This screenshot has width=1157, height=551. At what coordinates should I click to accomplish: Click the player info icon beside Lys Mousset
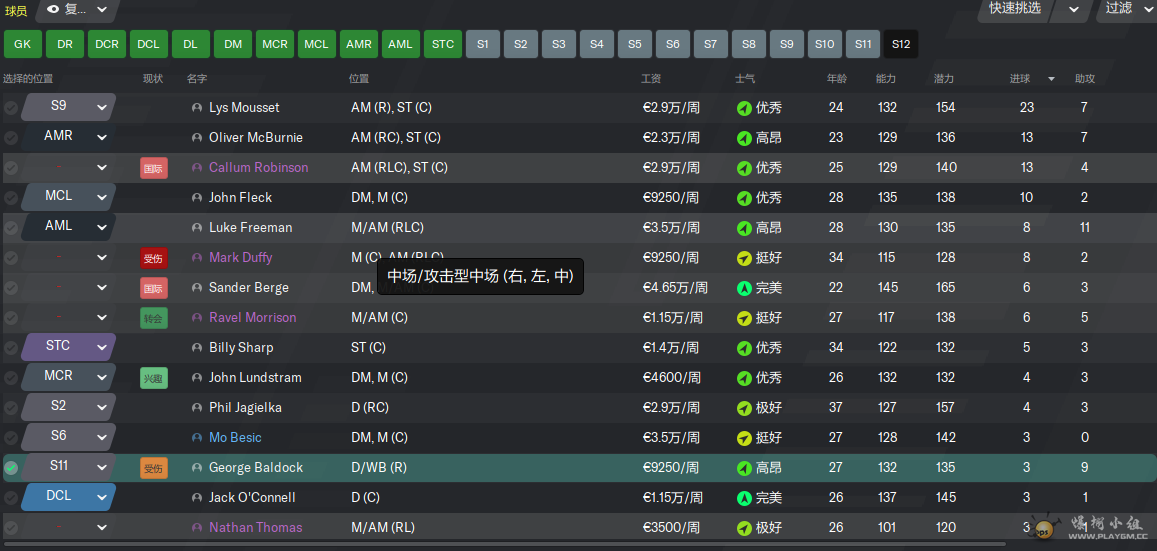tap(197, 108)
